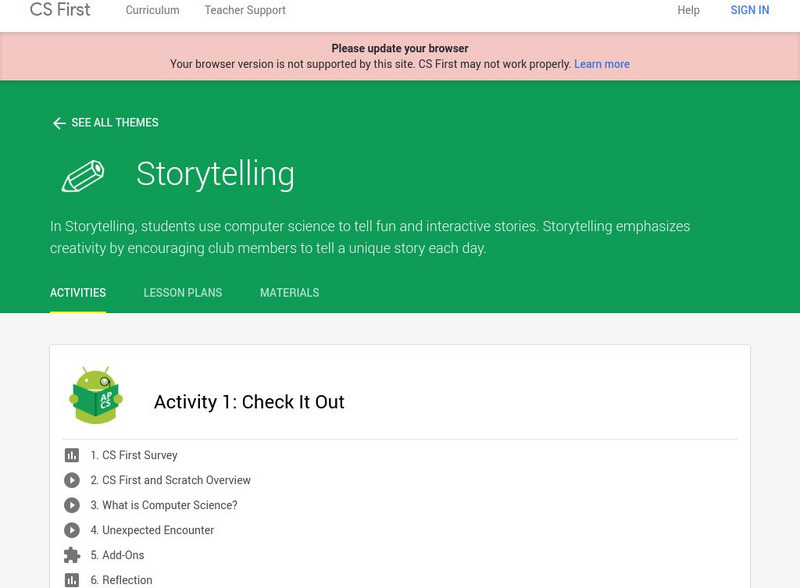800x588 pixels.
Task: Click play icon beside What is Computer Science?
Action: (72, 505)
